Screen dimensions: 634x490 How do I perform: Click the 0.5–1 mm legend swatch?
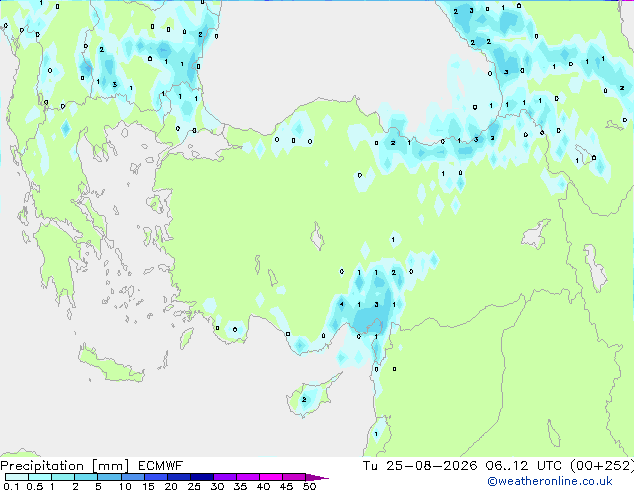pos(40,477)
